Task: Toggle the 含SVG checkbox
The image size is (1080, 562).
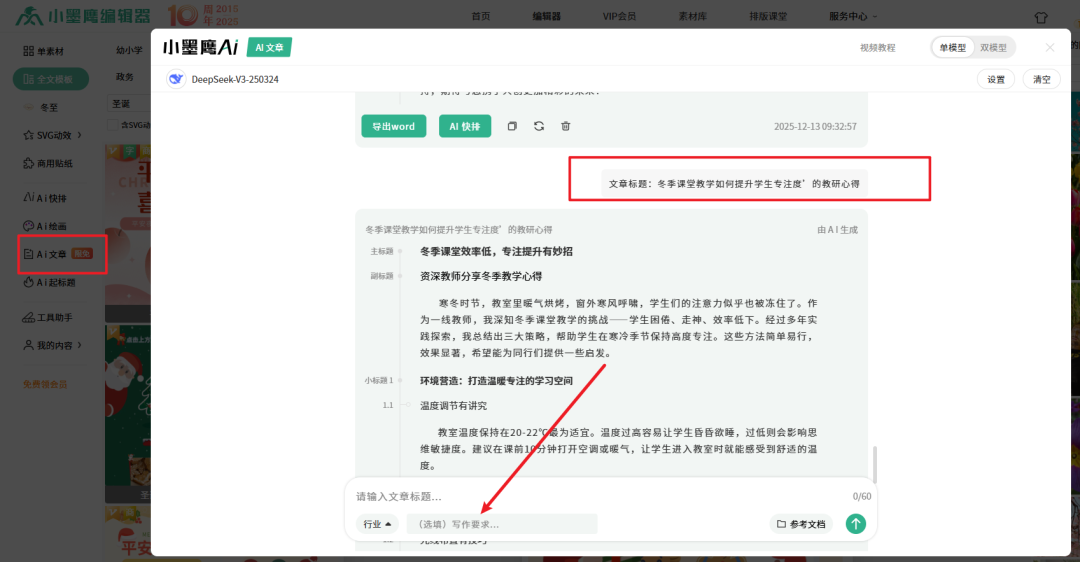Action: pyautogui.click(x=112, y=125)
